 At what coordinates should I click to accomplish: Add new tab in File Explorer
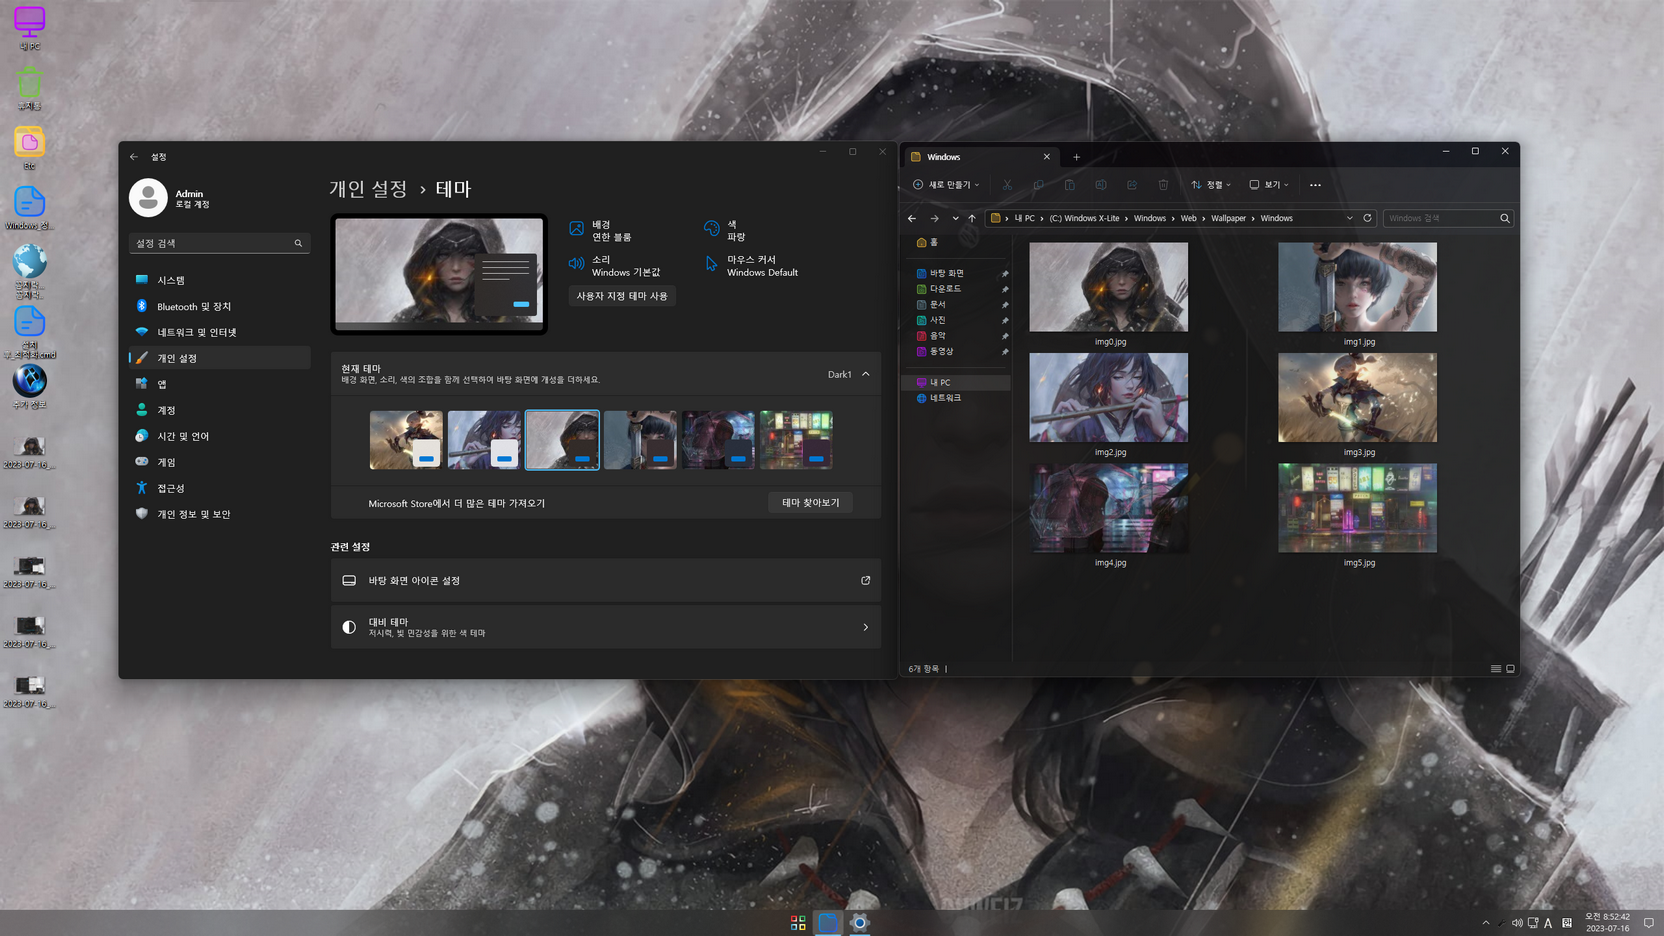[1076, 157]
